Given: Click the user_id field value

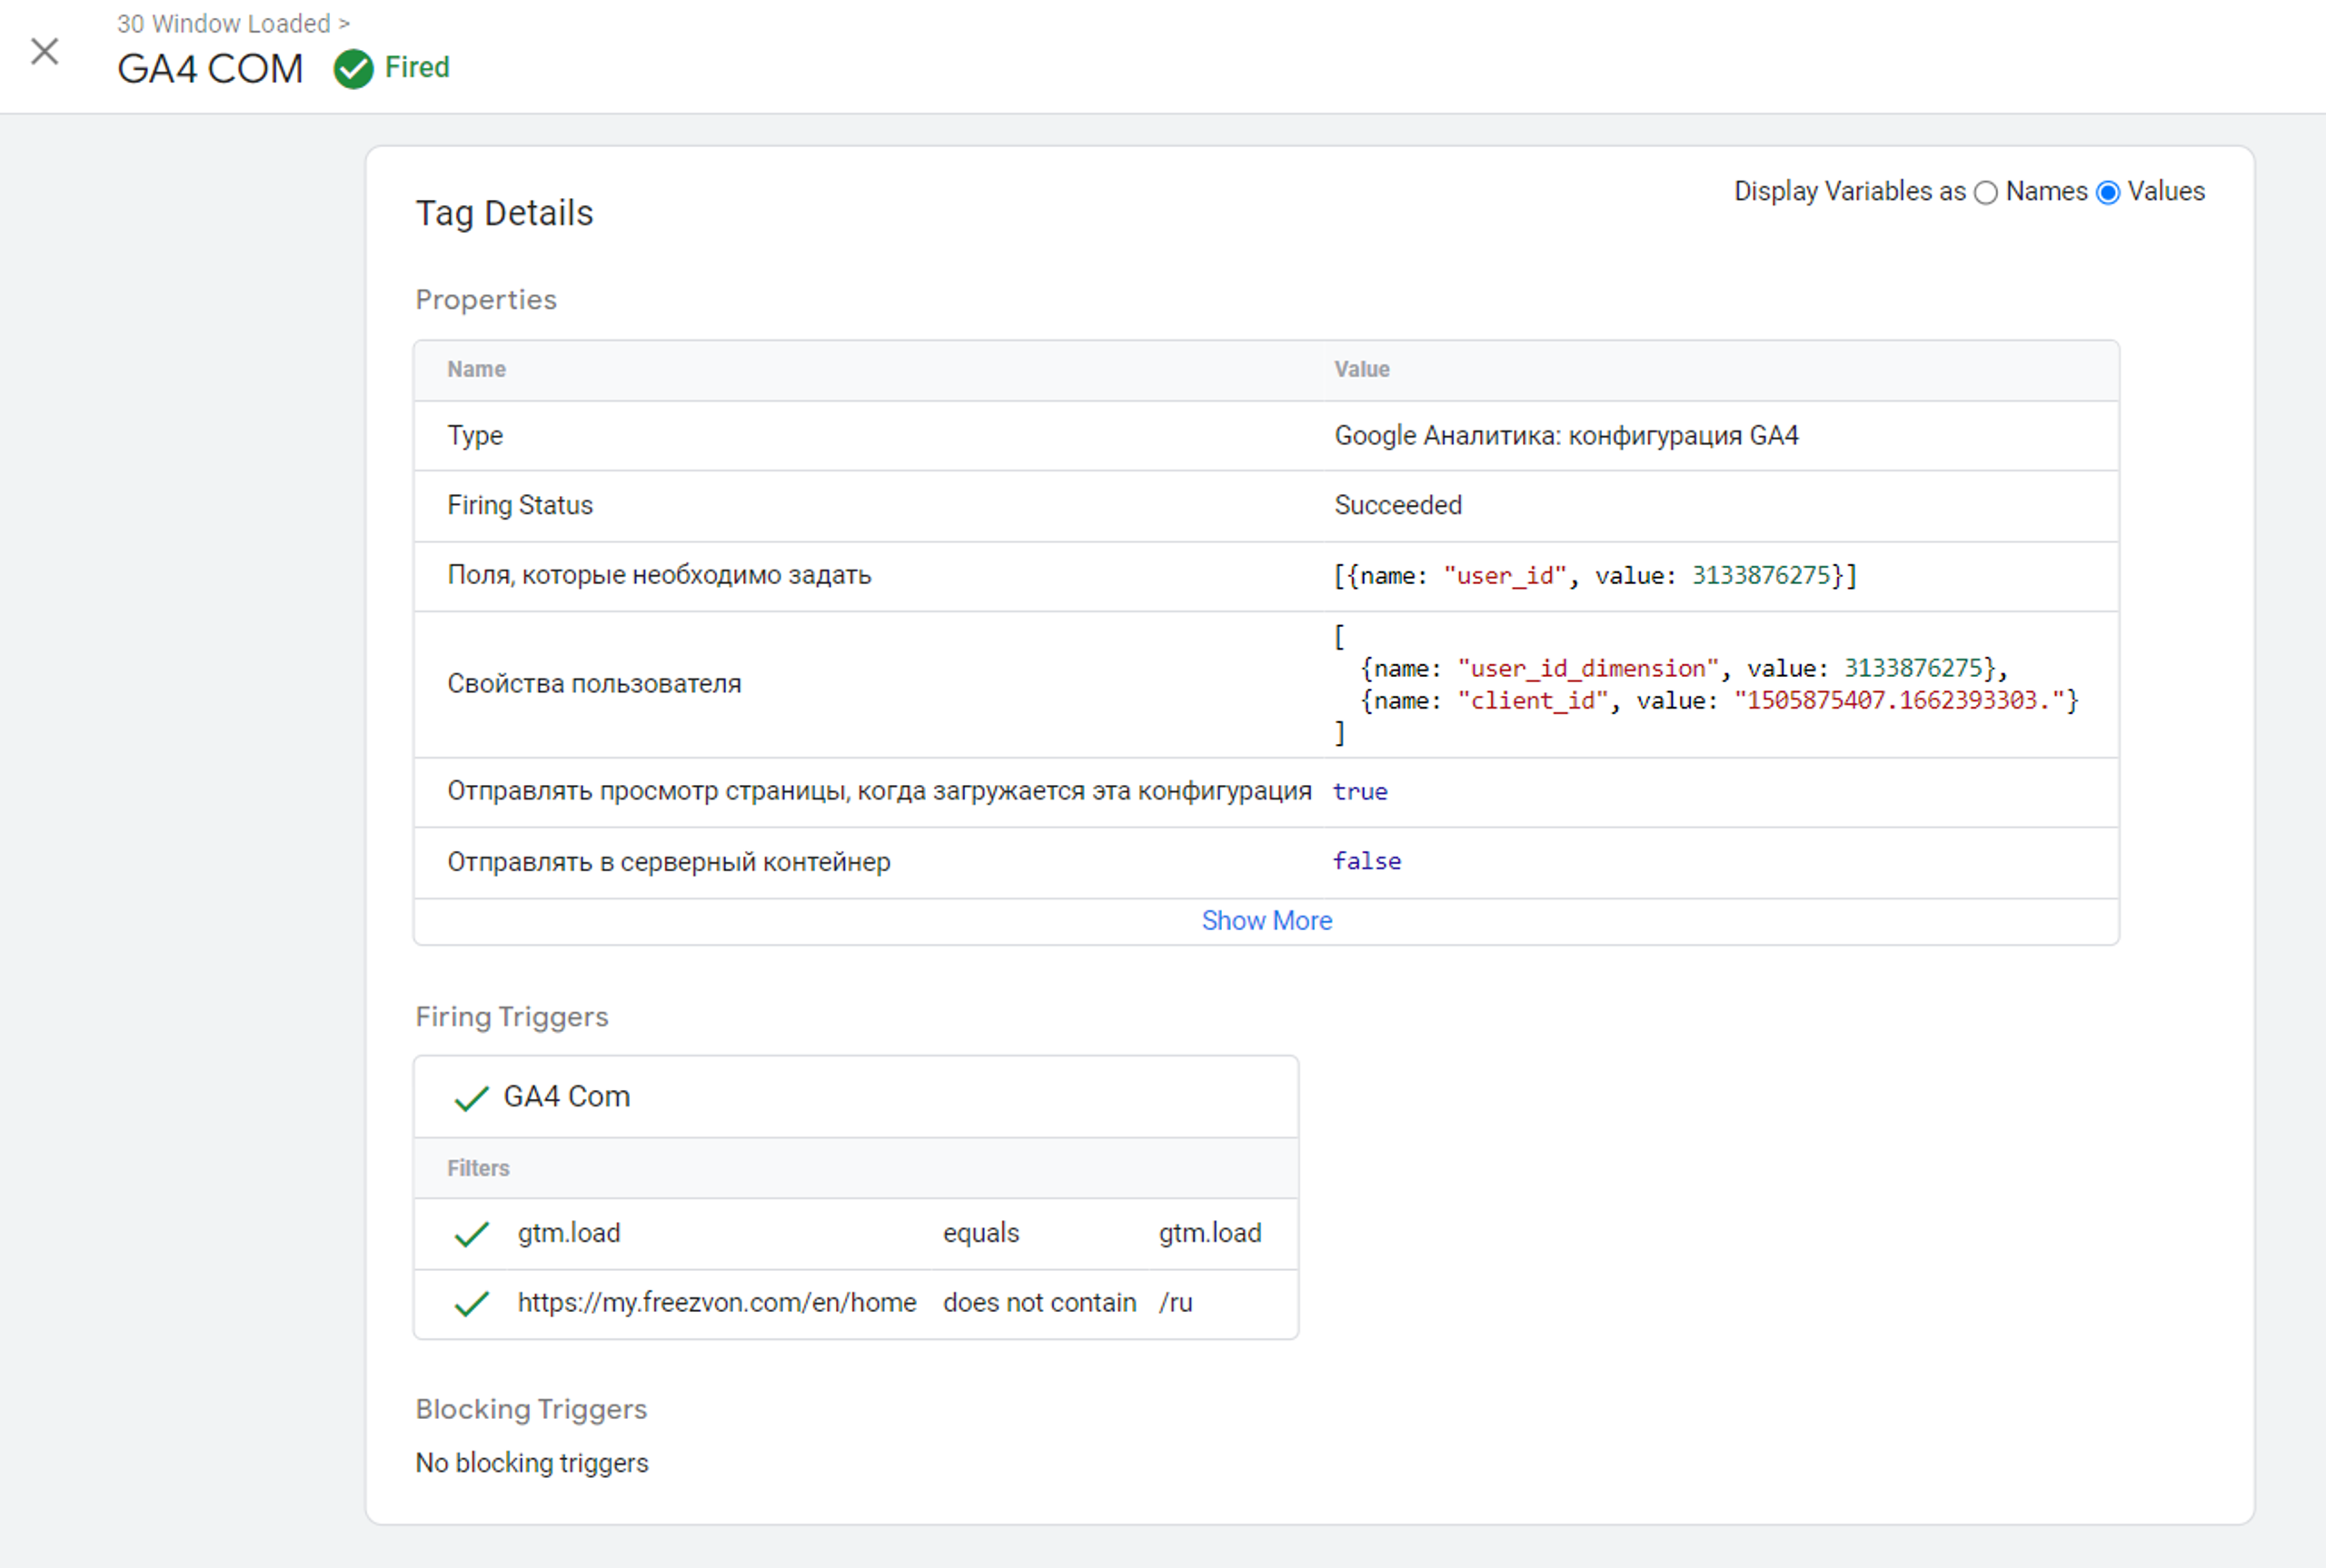Looking at the screenshot, I should click(x=1760, y=576).
